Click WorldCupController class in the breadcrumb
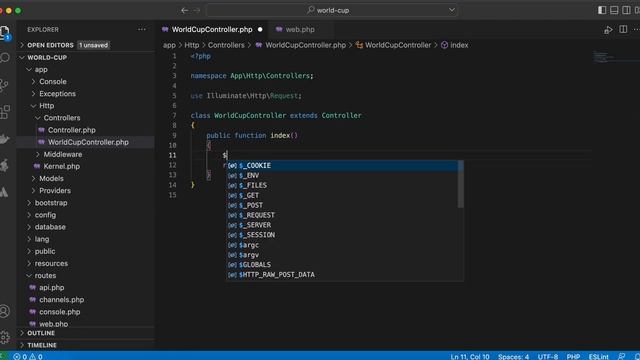Image resolution: width=640 pixels, height=360 pixels. tap(393, 45)
